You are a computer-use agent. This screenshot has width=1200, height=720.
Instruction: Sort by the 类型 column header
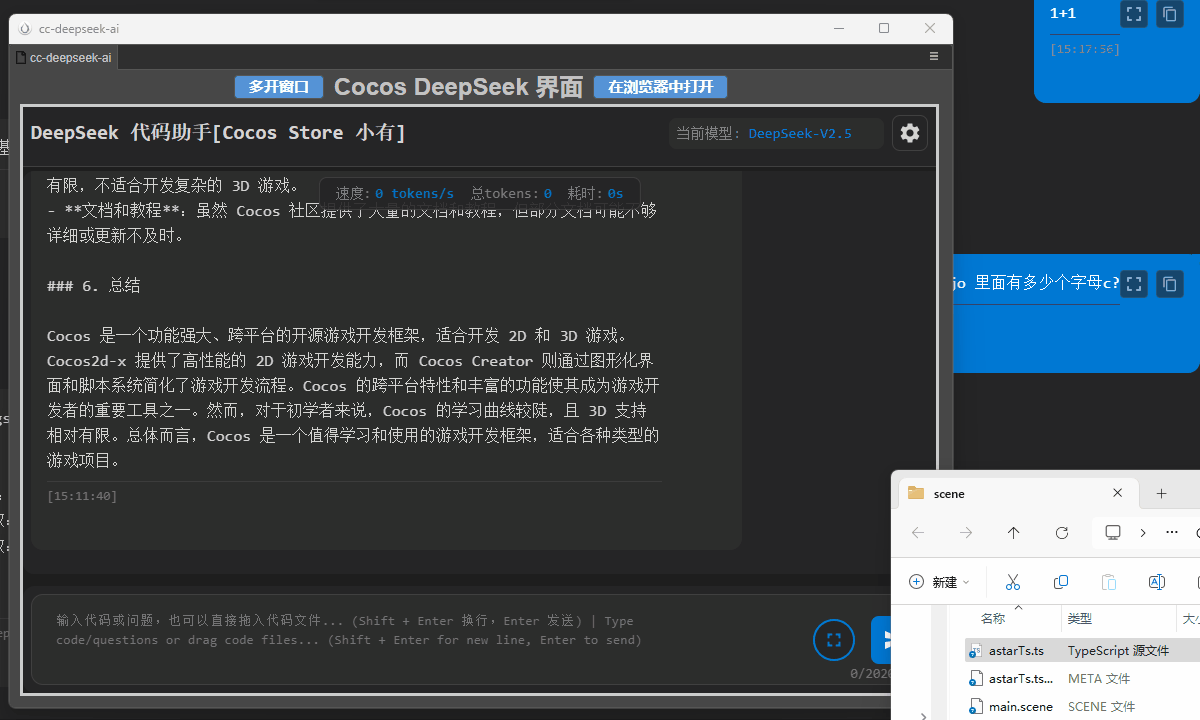pos(1080,619)
